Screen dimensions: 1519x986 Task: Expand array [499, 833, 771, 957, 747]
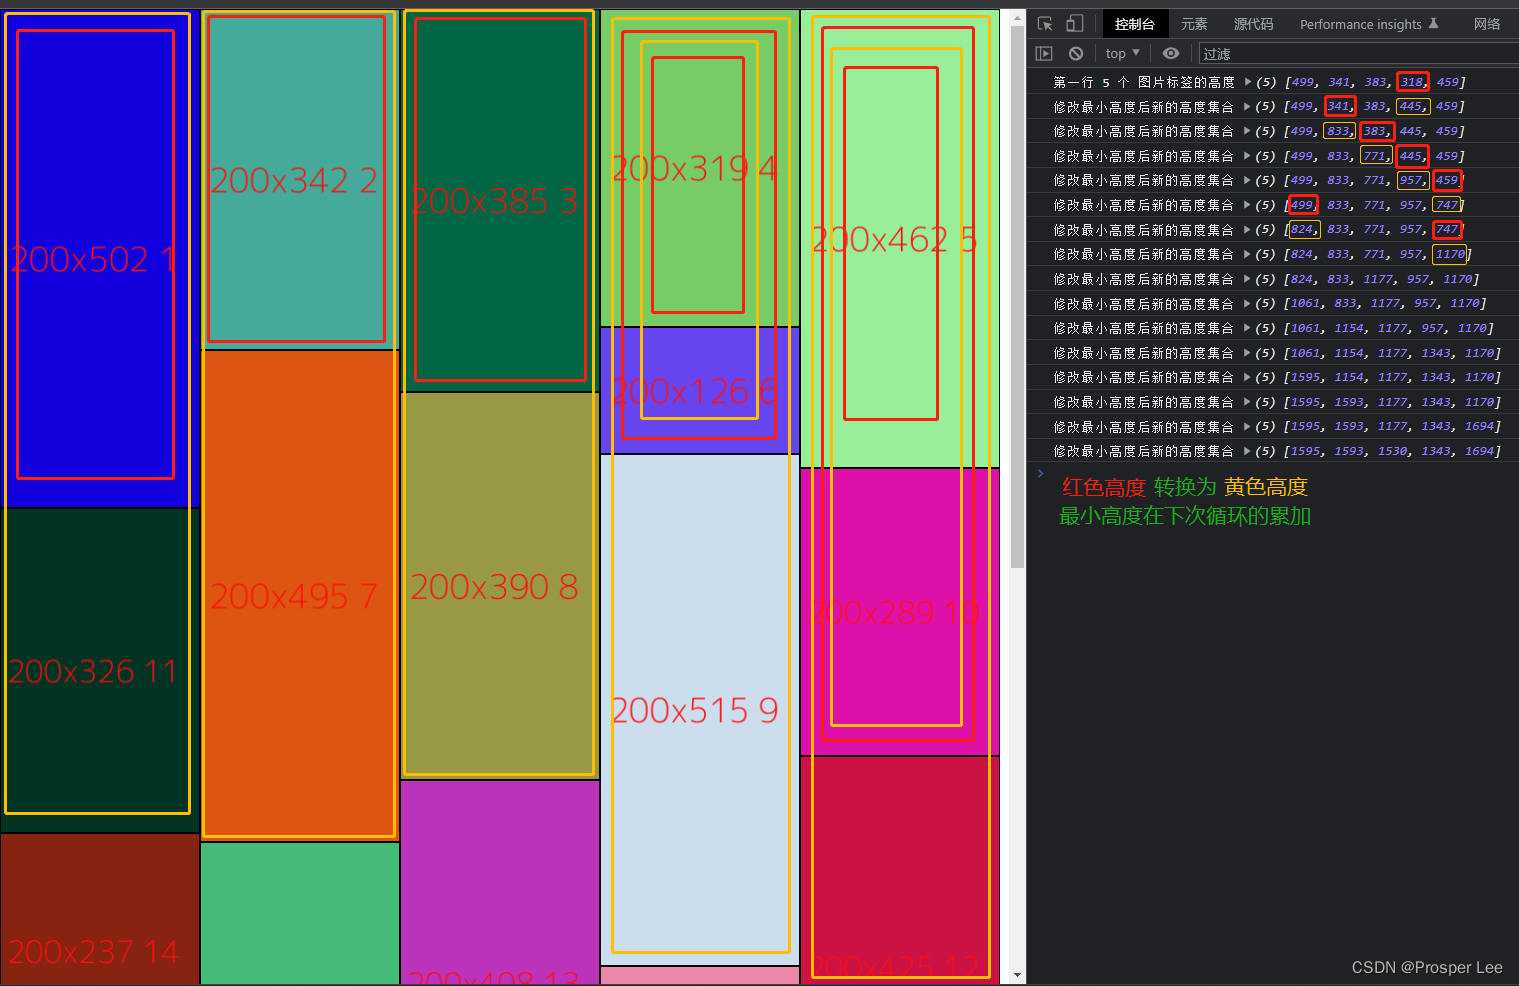point(1248,205)
